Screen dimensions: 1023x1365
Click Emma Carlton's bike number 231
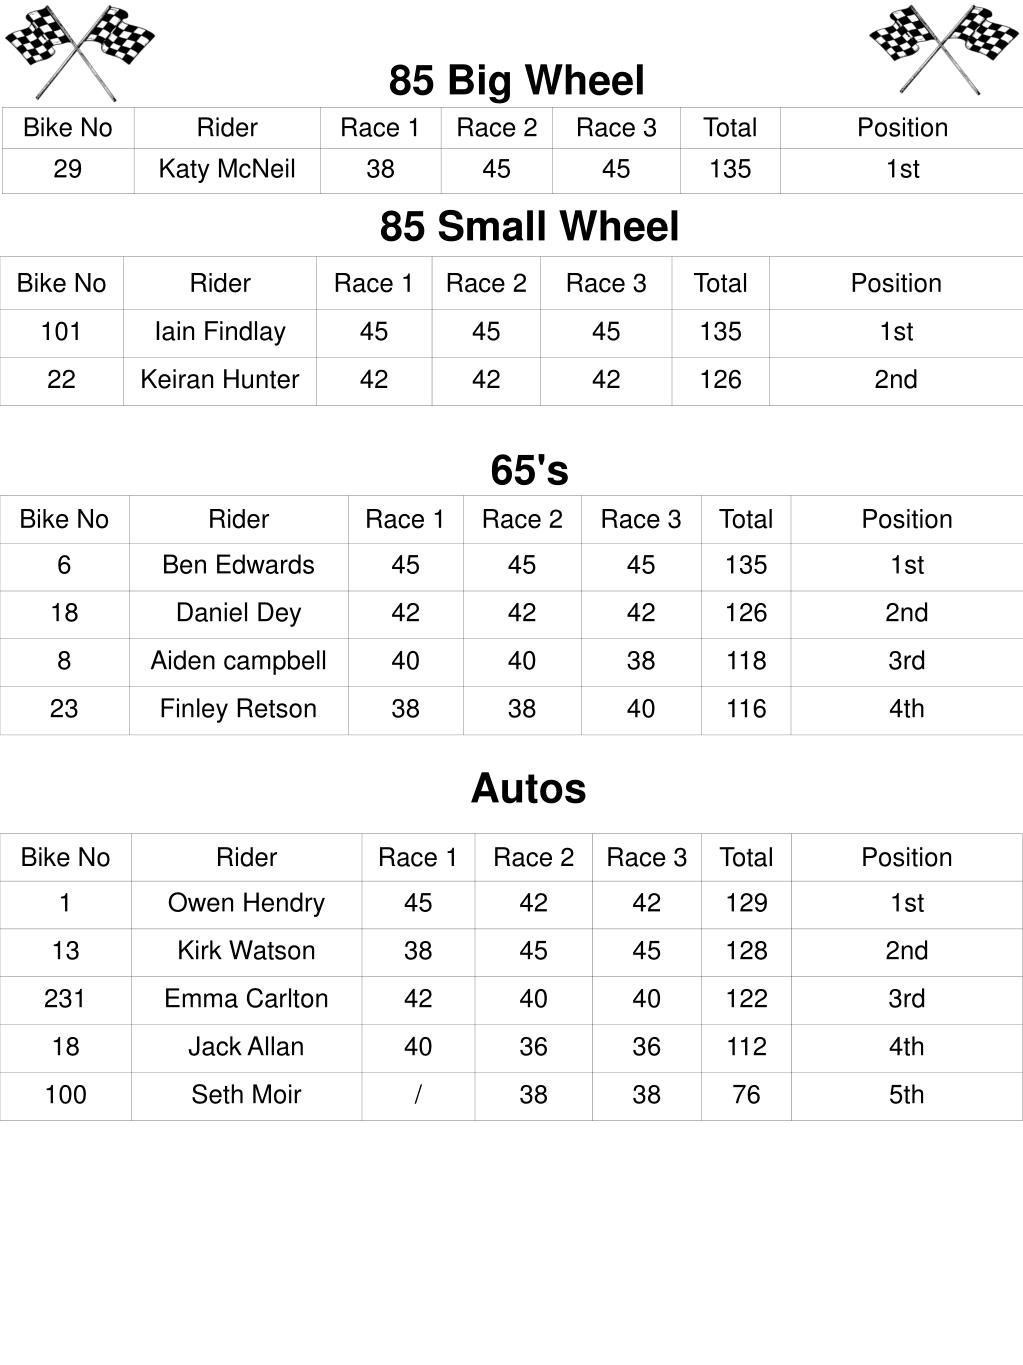point(65,1000)
